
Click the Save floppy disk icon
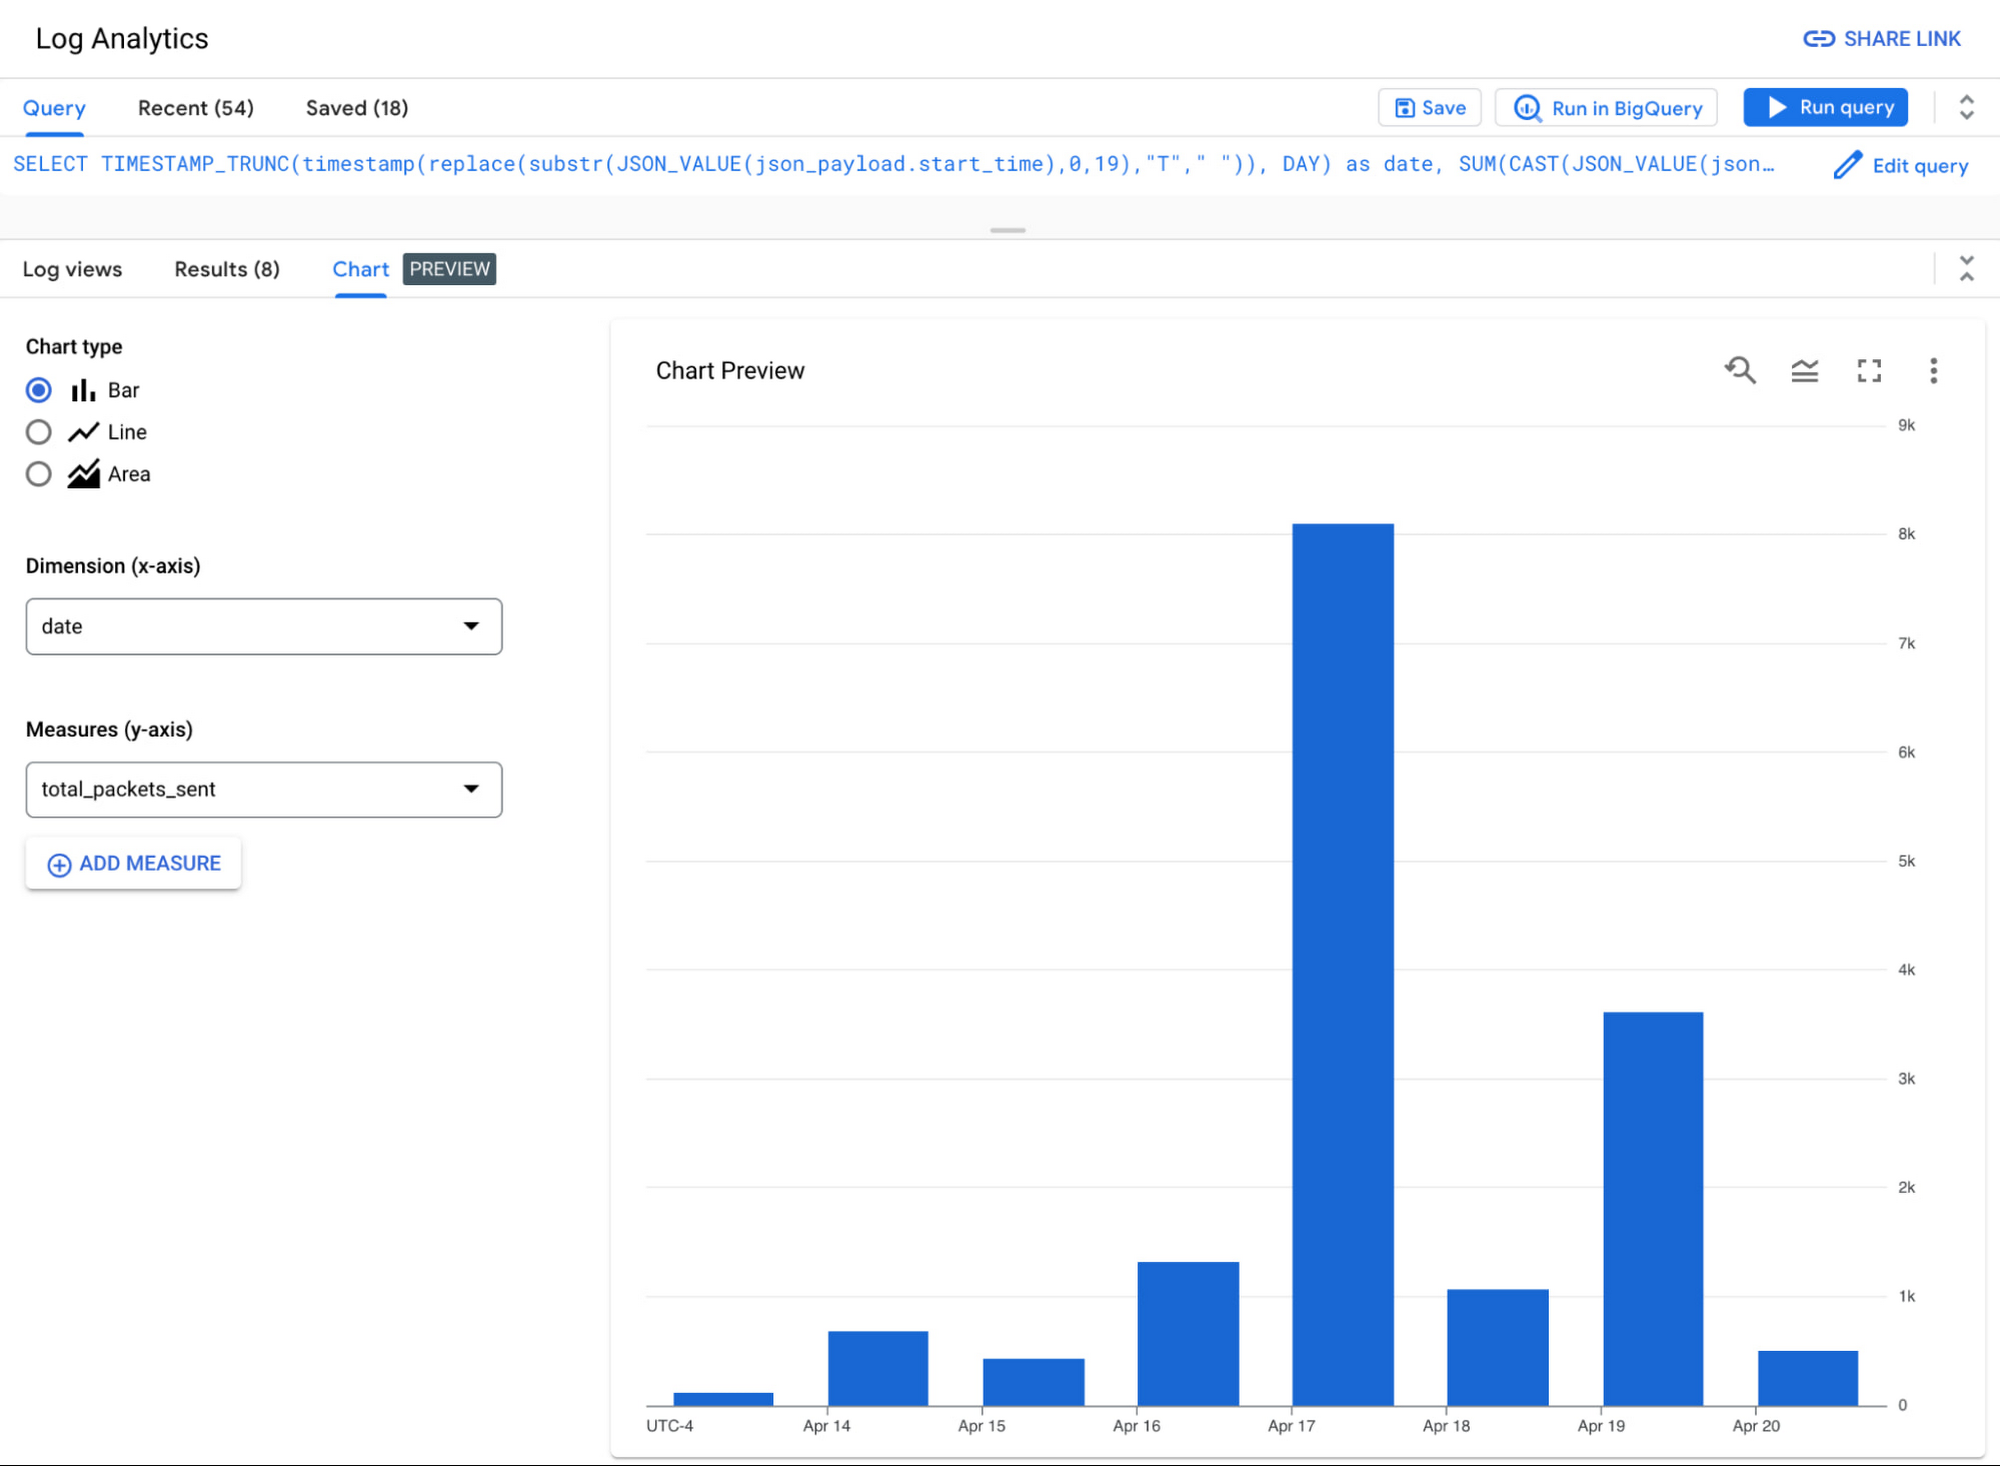[x=1405, y=108]
